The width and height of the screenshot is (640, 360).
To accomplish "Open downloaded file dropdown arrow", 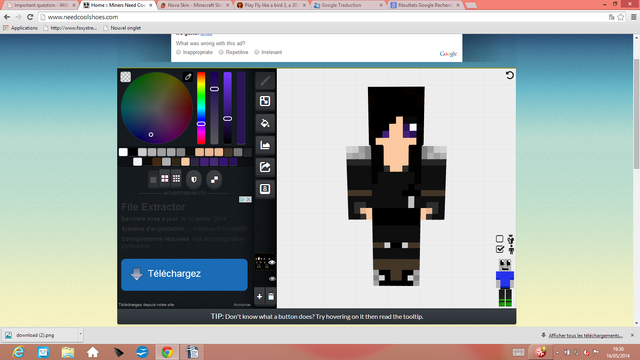I will click(80, 334).
